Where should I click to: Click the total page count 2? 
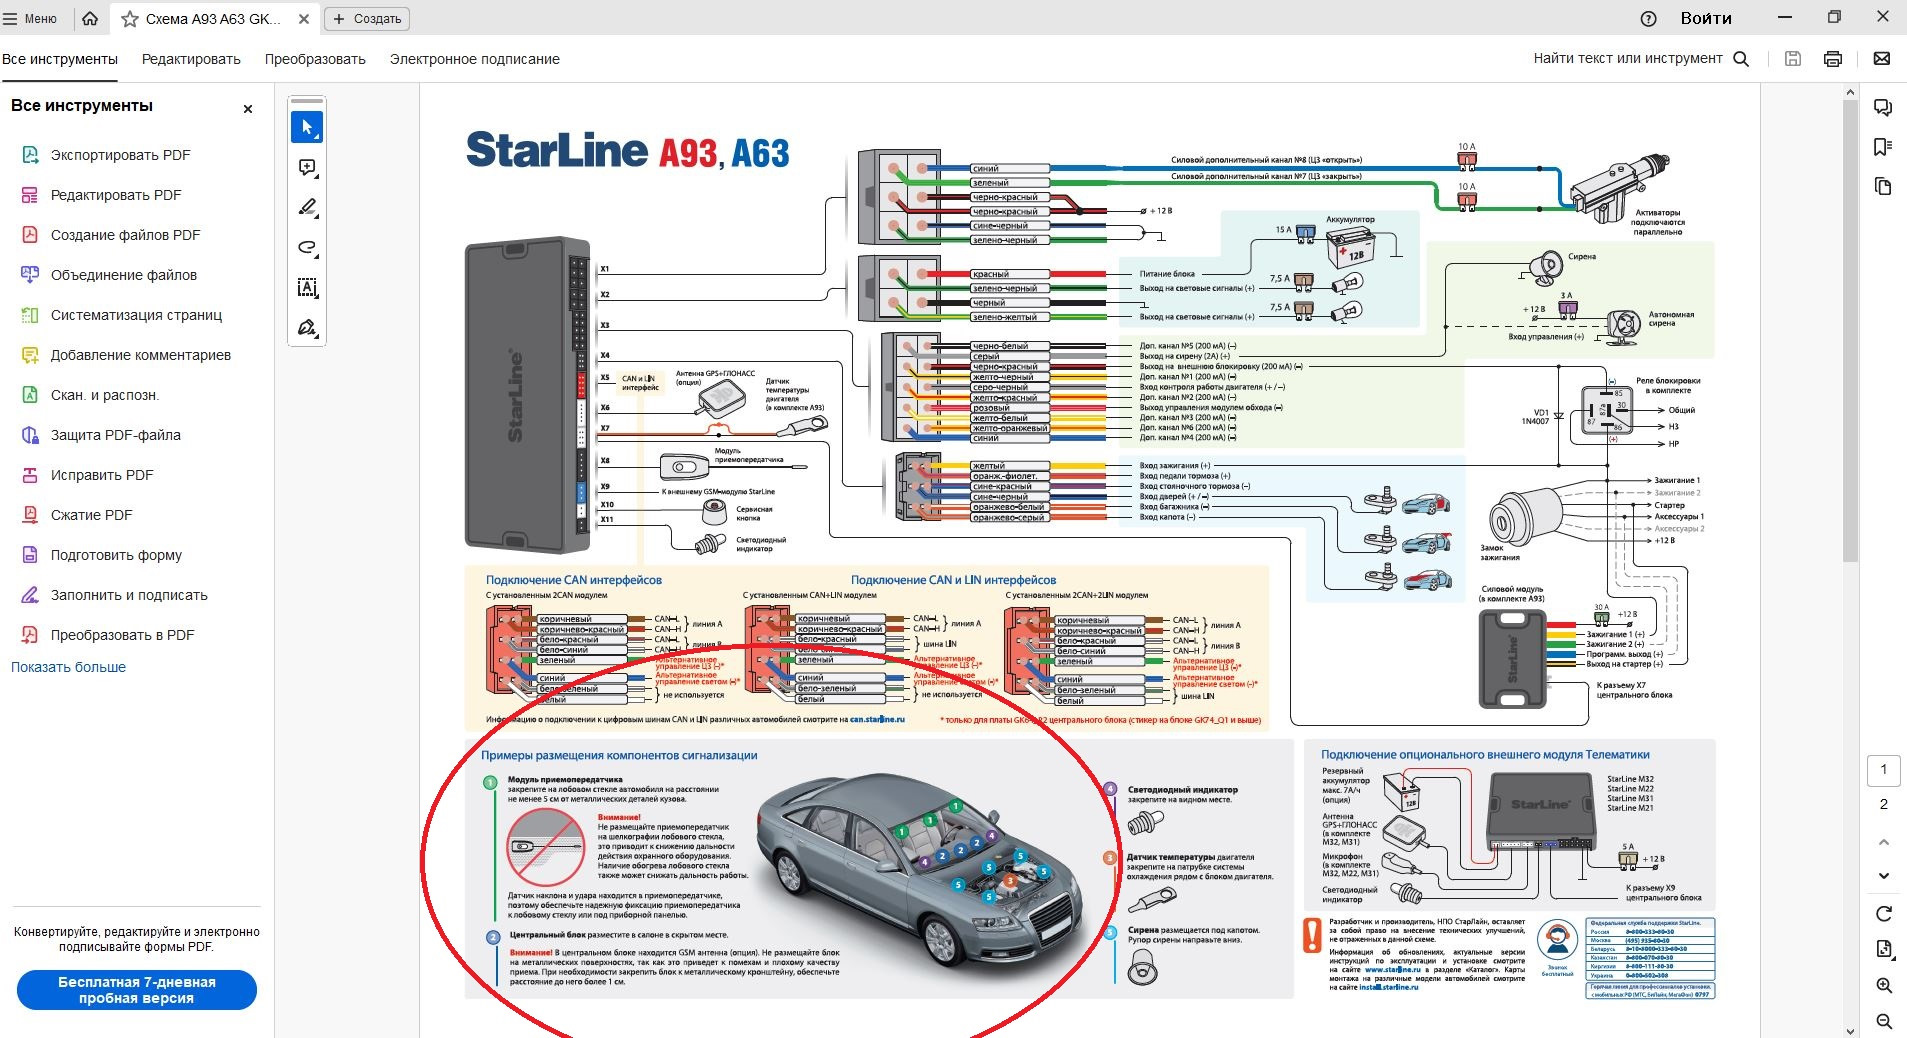pos(1884,804)
